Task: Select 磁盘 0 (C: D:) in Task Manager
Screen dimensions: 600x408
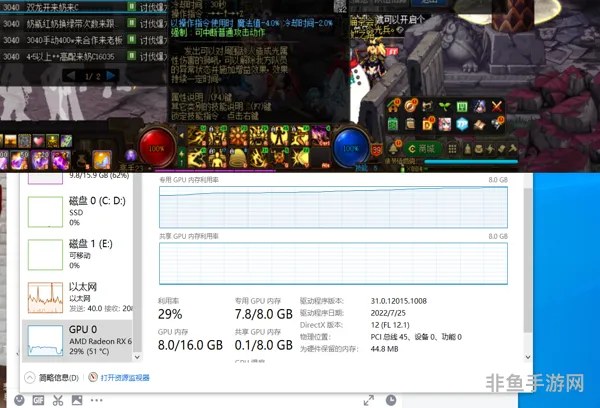Action: [x=77, y=211]
